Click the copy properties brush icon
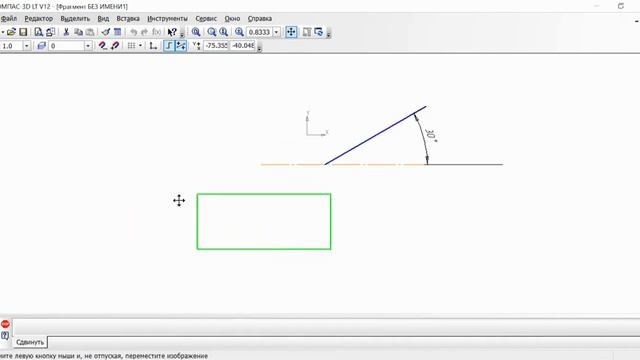The height and width of the screenshot is (360, 640). pyautogui.click(x=106, y=32)
